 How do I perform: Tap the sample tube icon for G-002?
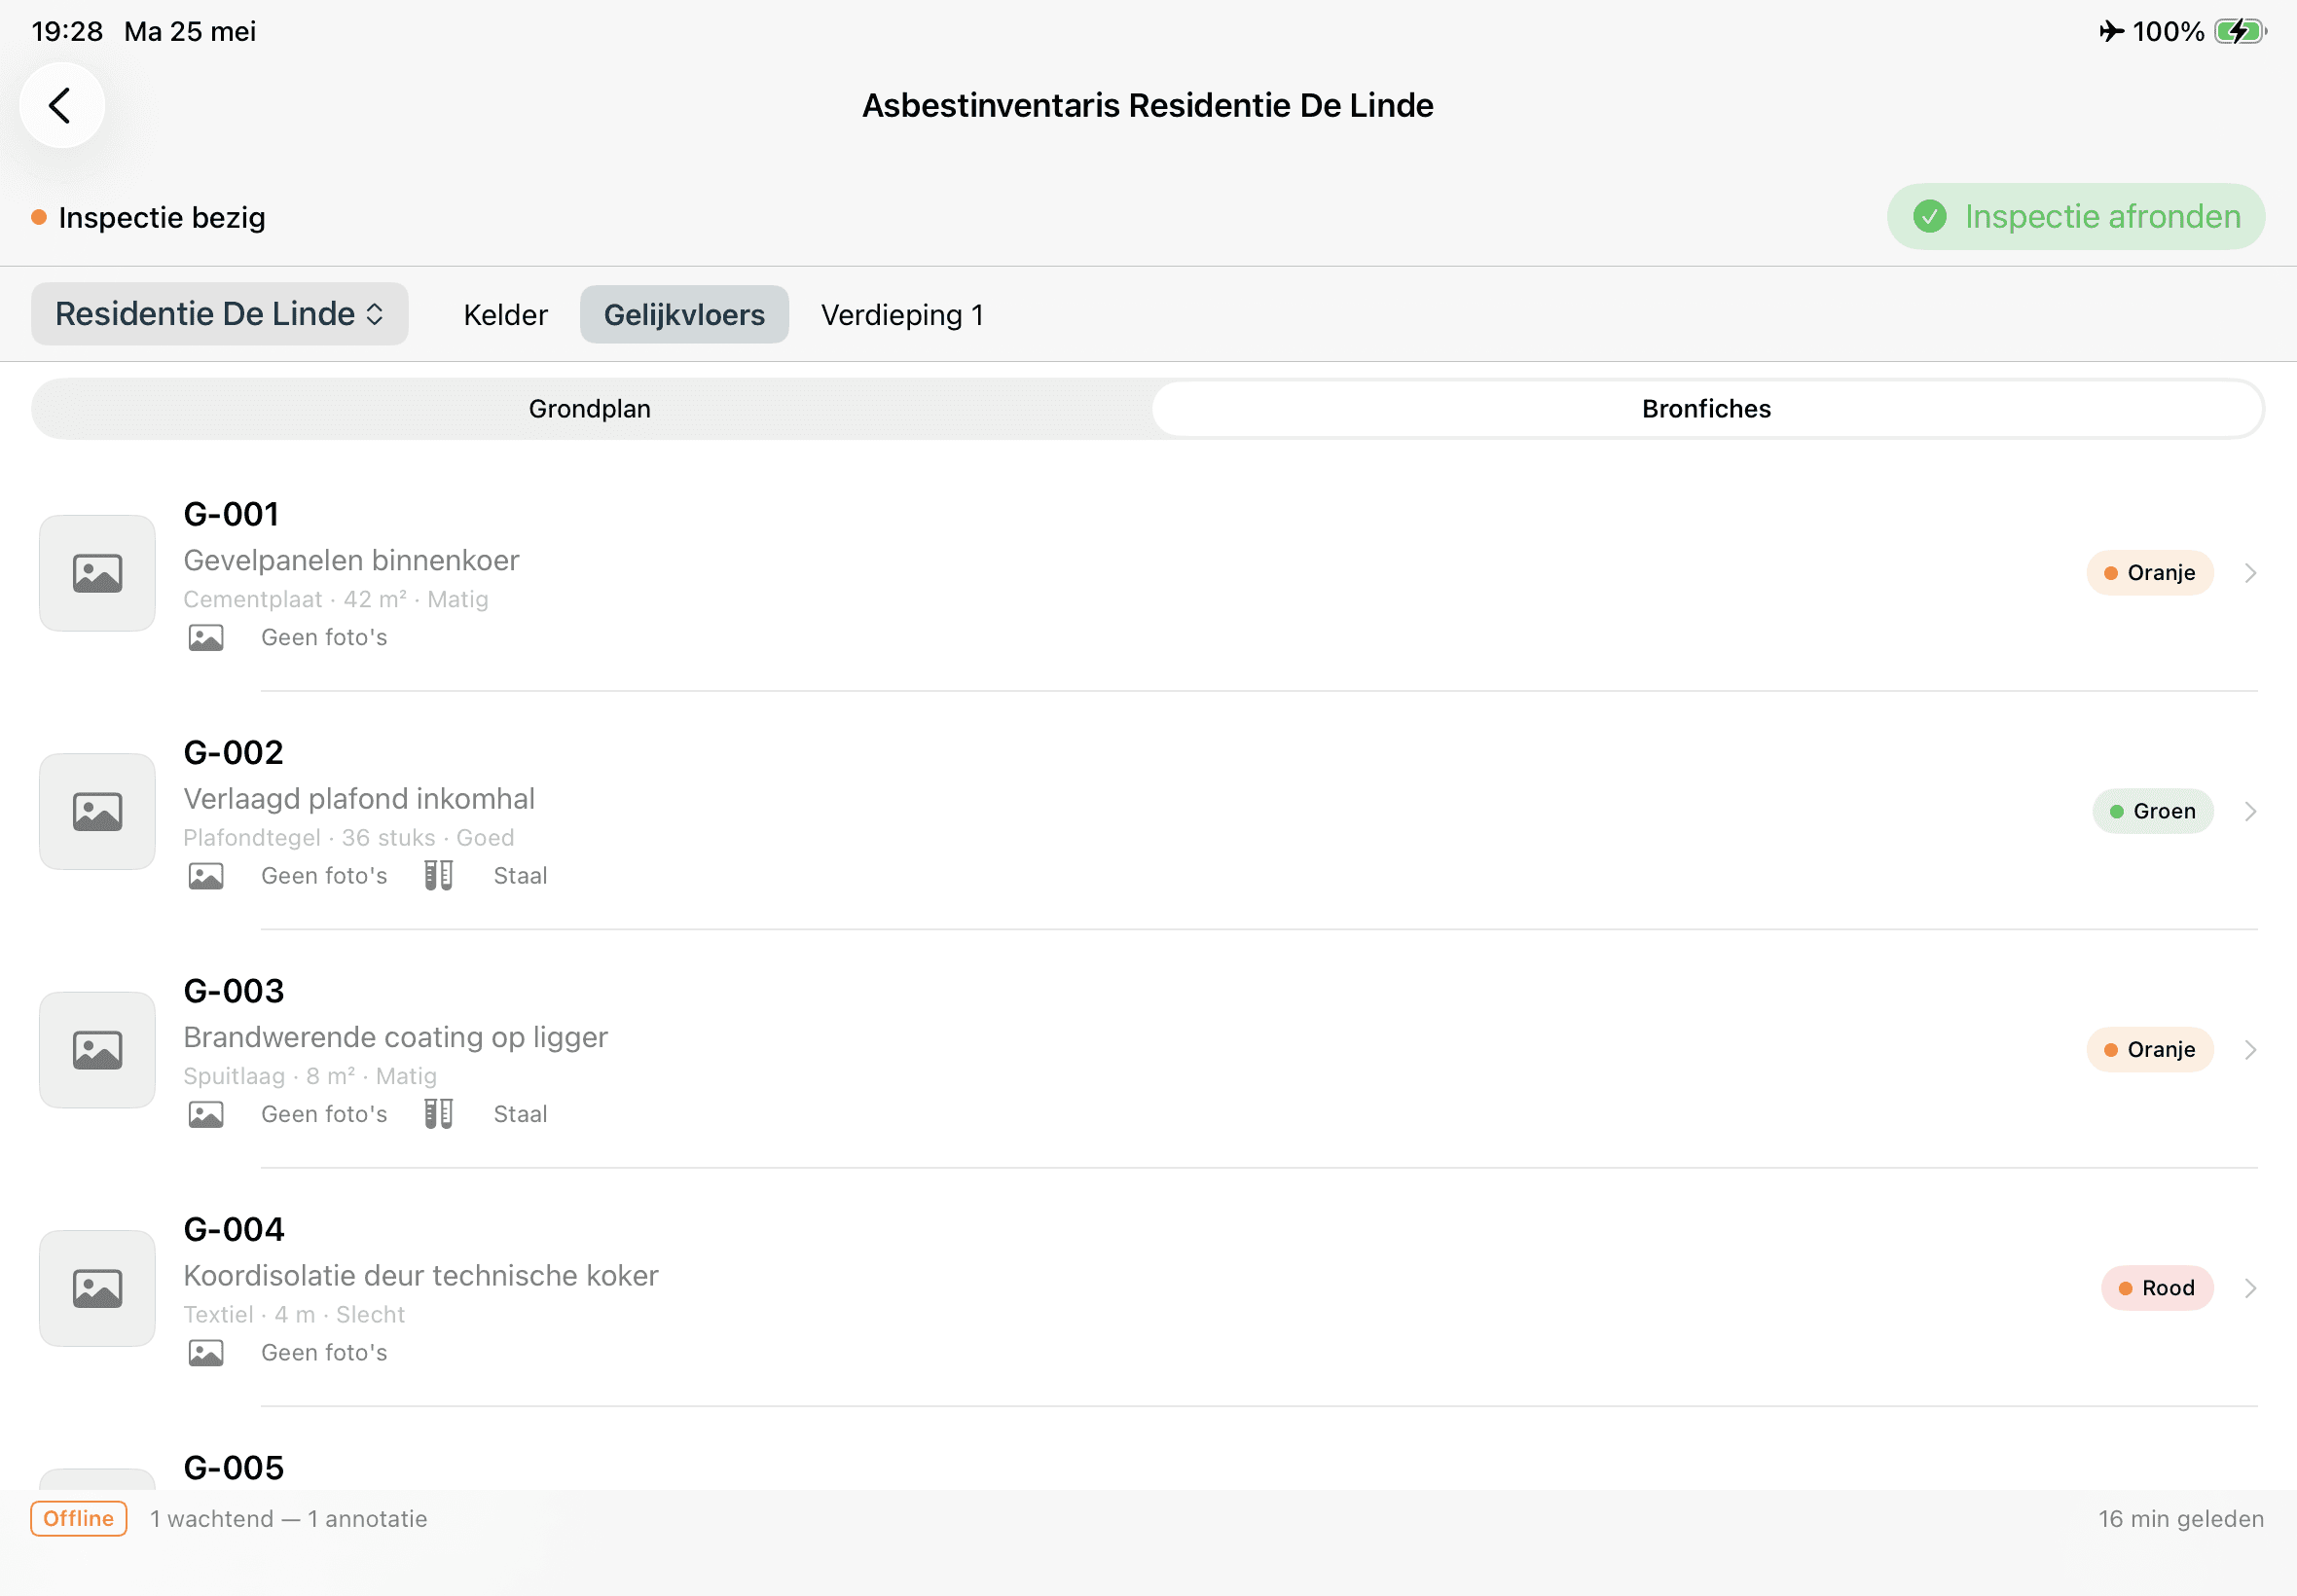coord(438,876)
